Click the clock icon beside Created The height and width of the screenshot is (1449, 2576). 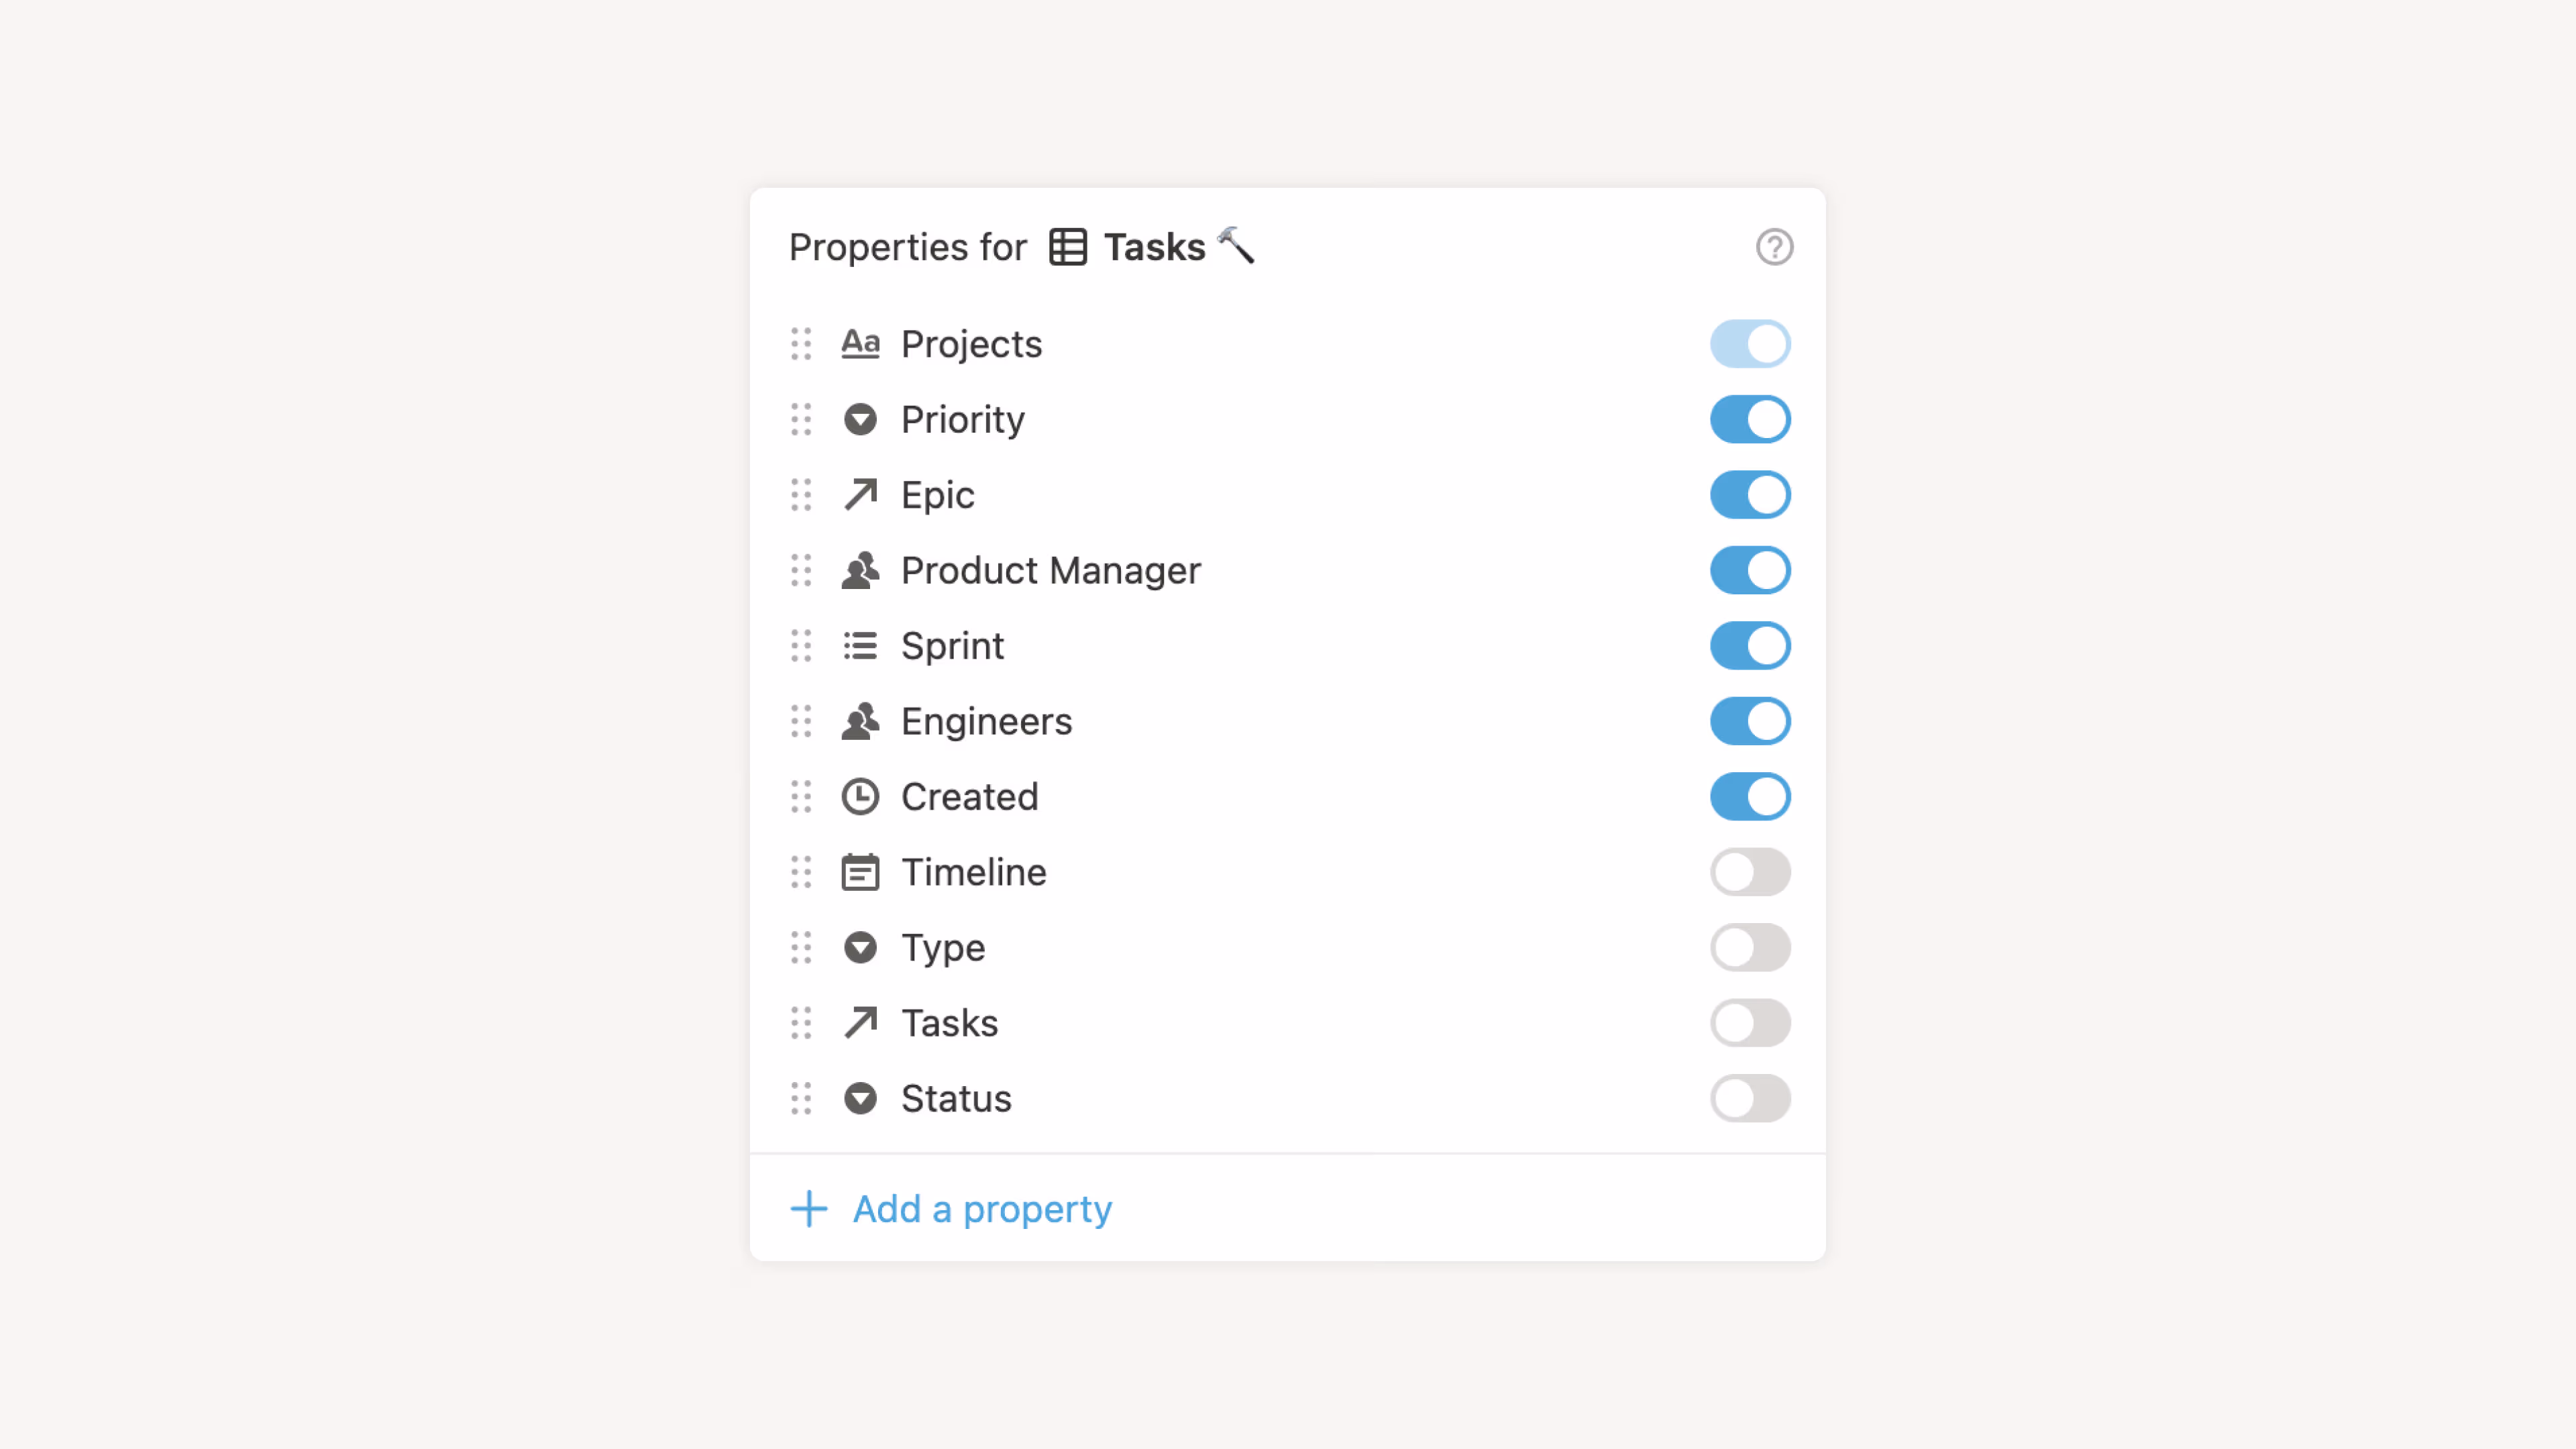860,797
